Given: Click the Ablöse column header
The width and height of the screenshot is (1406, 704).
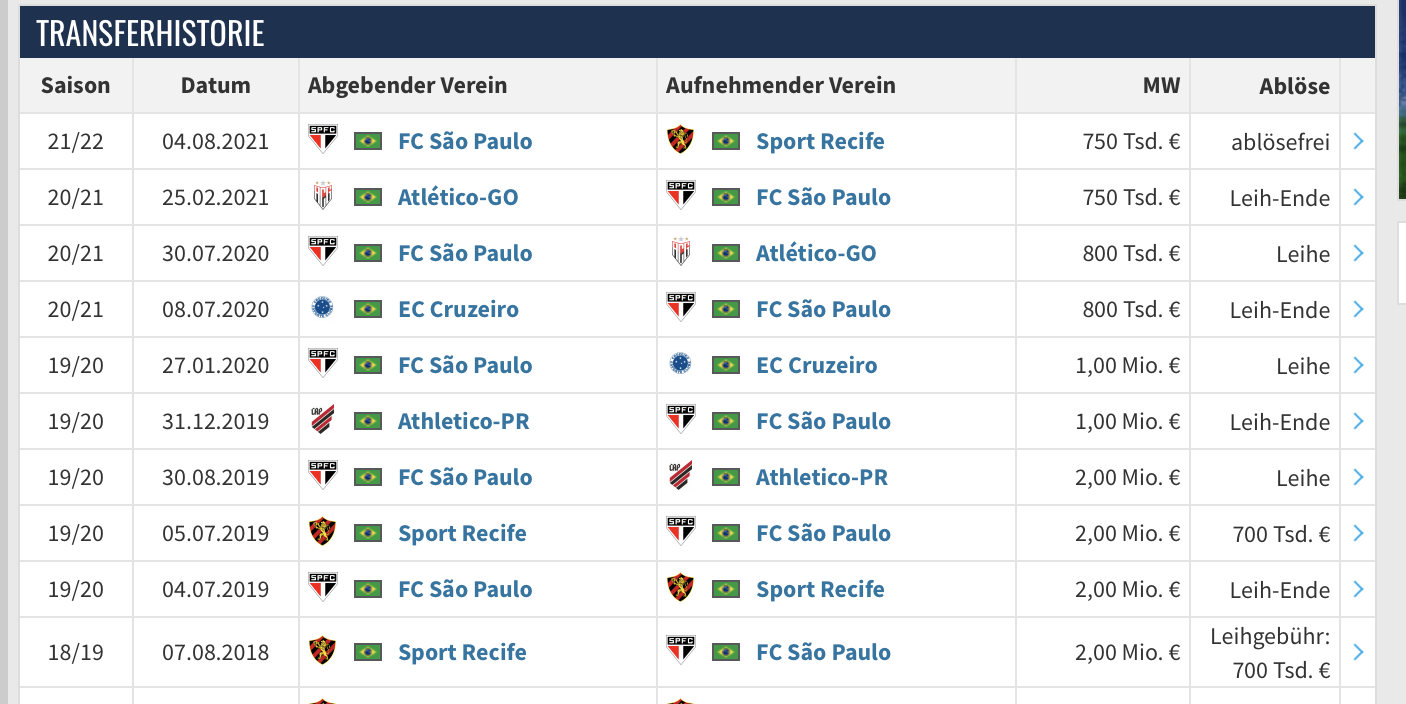Looking at the screenshot, I should [1294, 86].
